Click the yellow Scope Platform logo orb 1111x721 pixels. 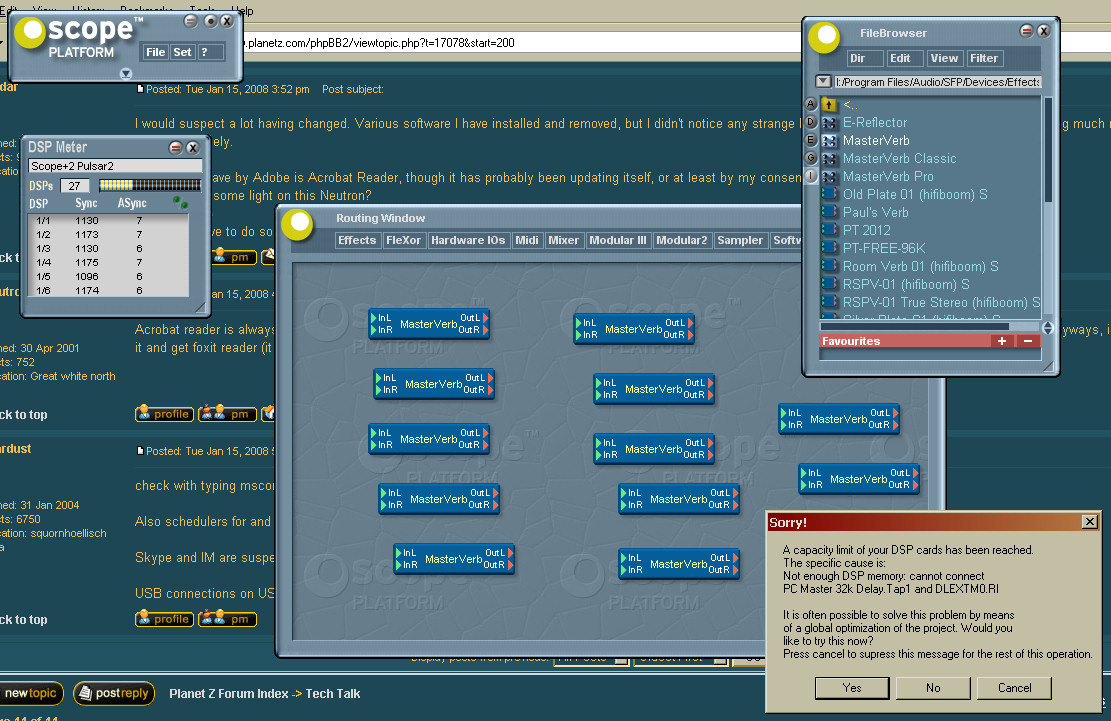click(x=31, y=33)
